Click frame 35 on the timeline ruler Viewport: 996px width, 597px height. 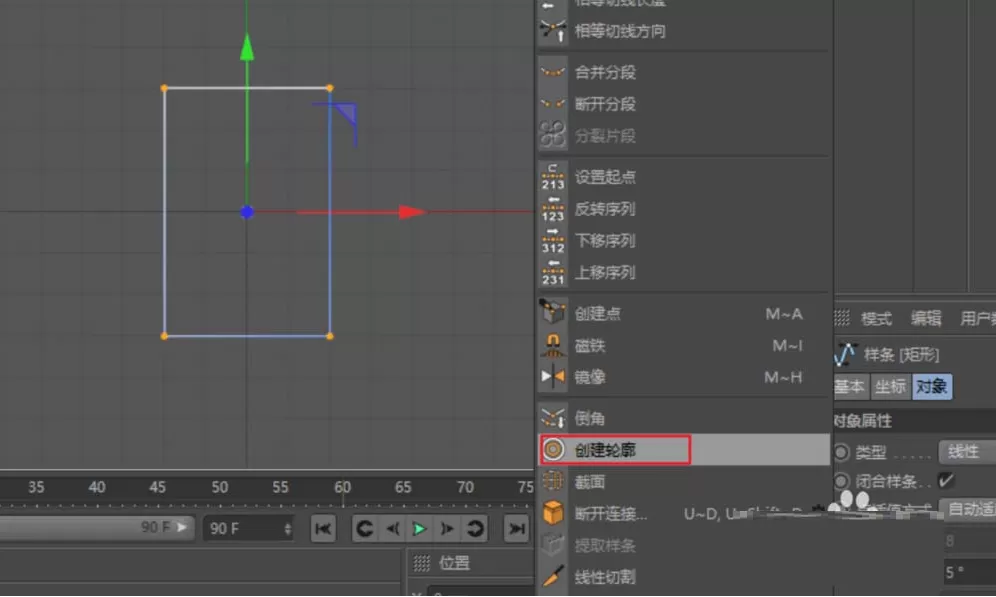click(x=36, y=487)
